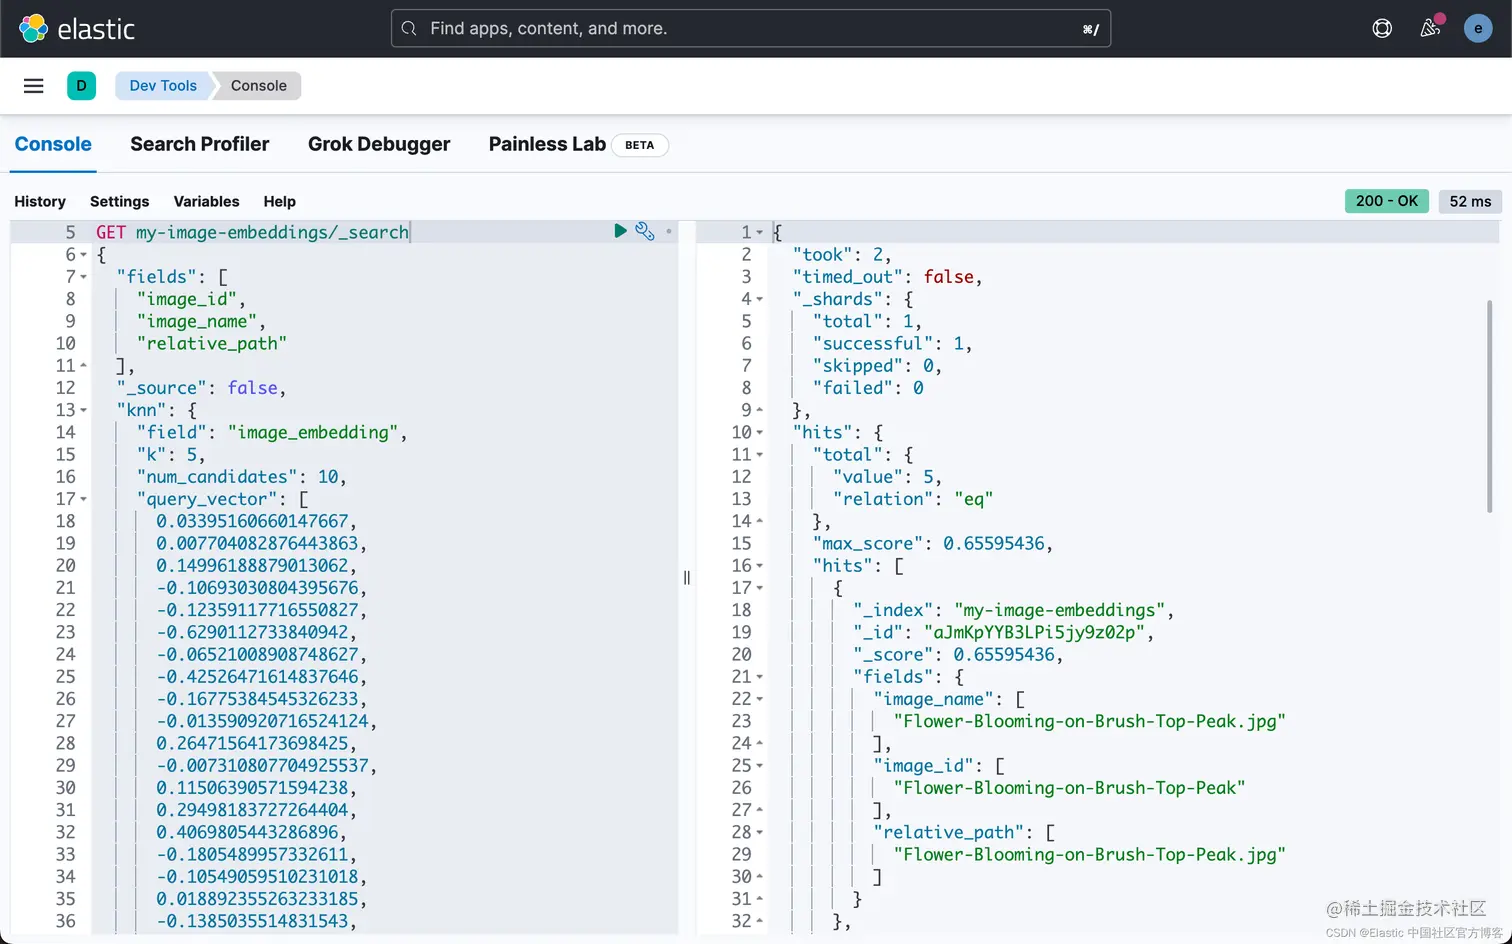Screen dimensions: 1512x944
Task: Click the "_index": "my-image-embeddings" response line
Action: coord(1014,610)
